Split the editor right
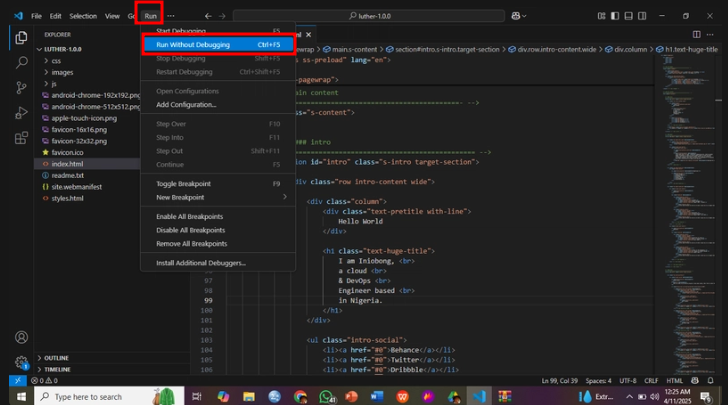728x405 pixels. (696, 34)
